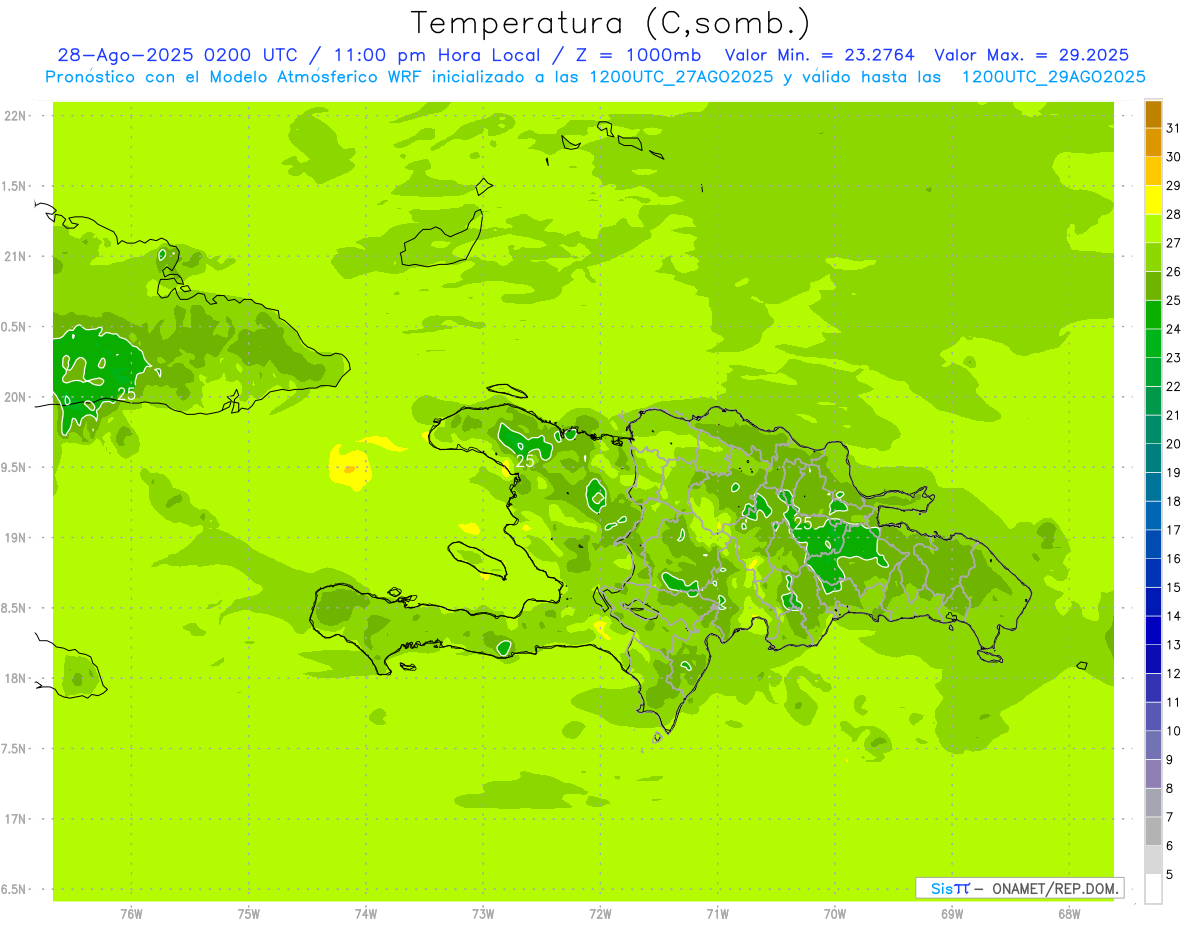The image size is (1200, 927).
Task: Select the orange swatch between 30 and 31
Action: pyautogui.click(x=1153, y=143)
